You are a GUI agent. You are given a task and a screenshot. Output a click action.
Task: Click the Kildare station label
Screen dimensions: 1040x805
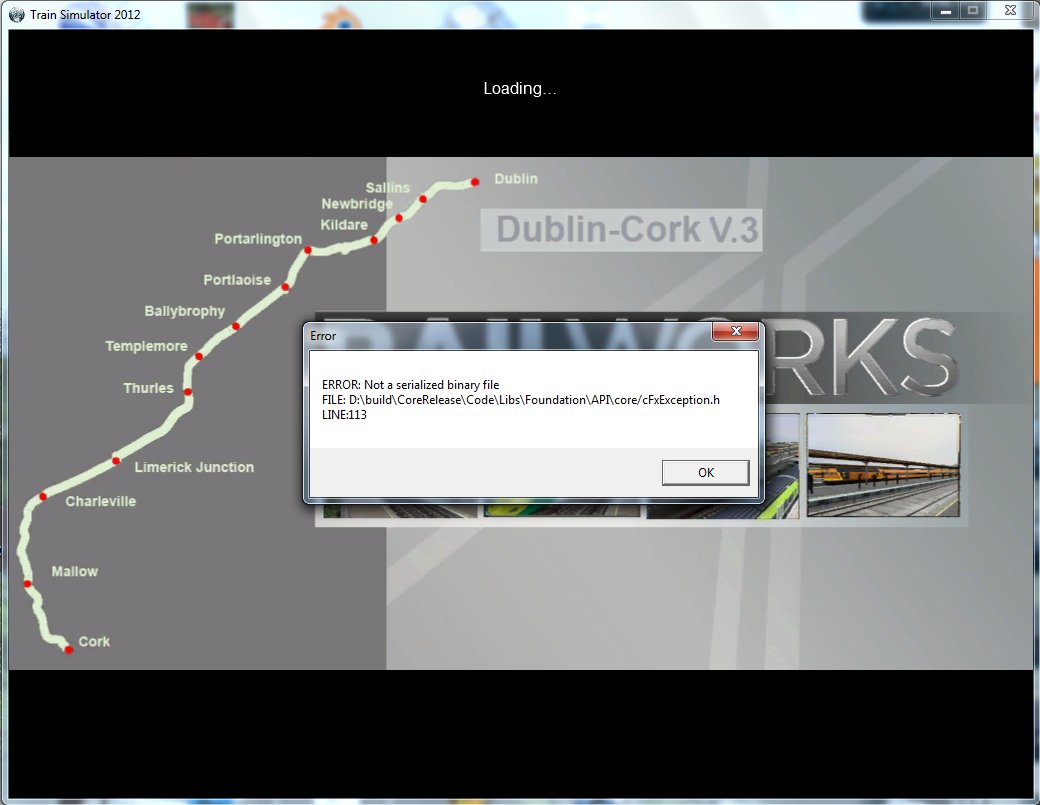tap(344, 225)
